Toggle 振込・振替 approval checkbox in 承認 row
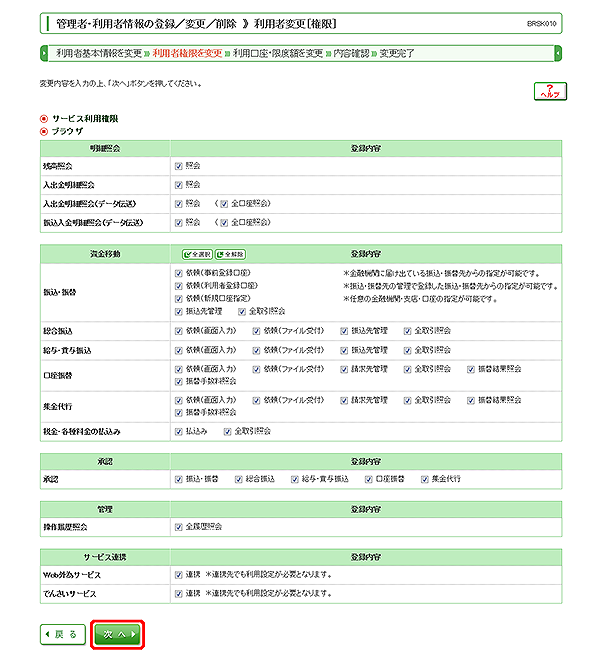 (178, 479)
